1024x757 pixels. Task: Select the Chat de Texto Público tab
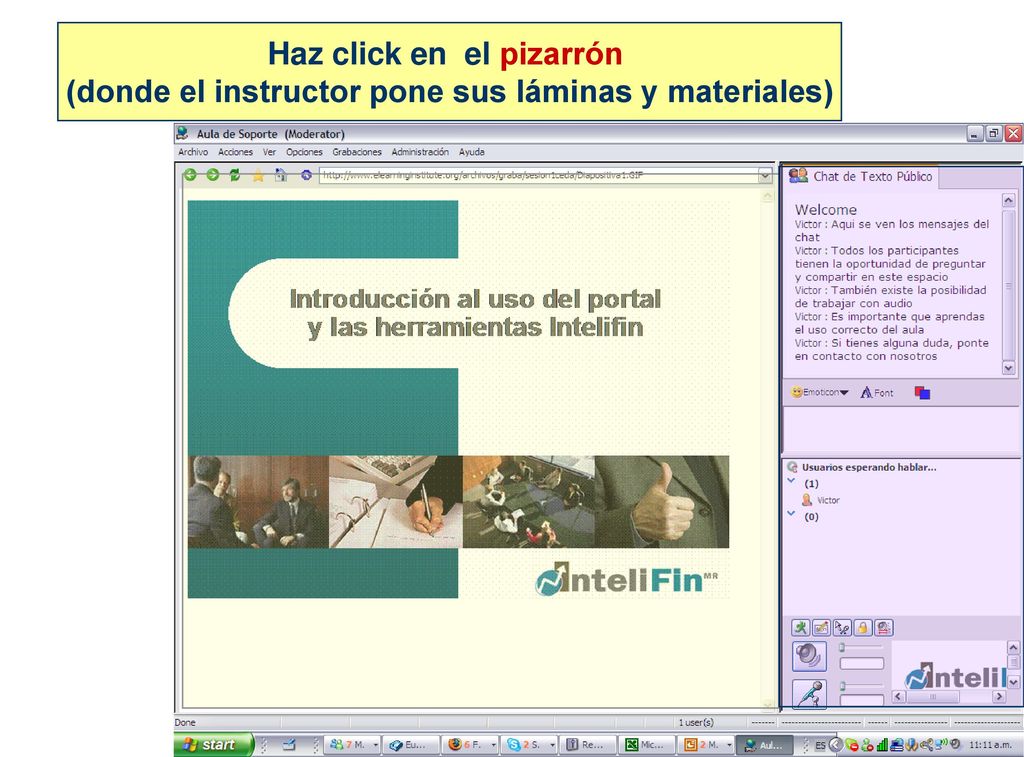(861, 176)
